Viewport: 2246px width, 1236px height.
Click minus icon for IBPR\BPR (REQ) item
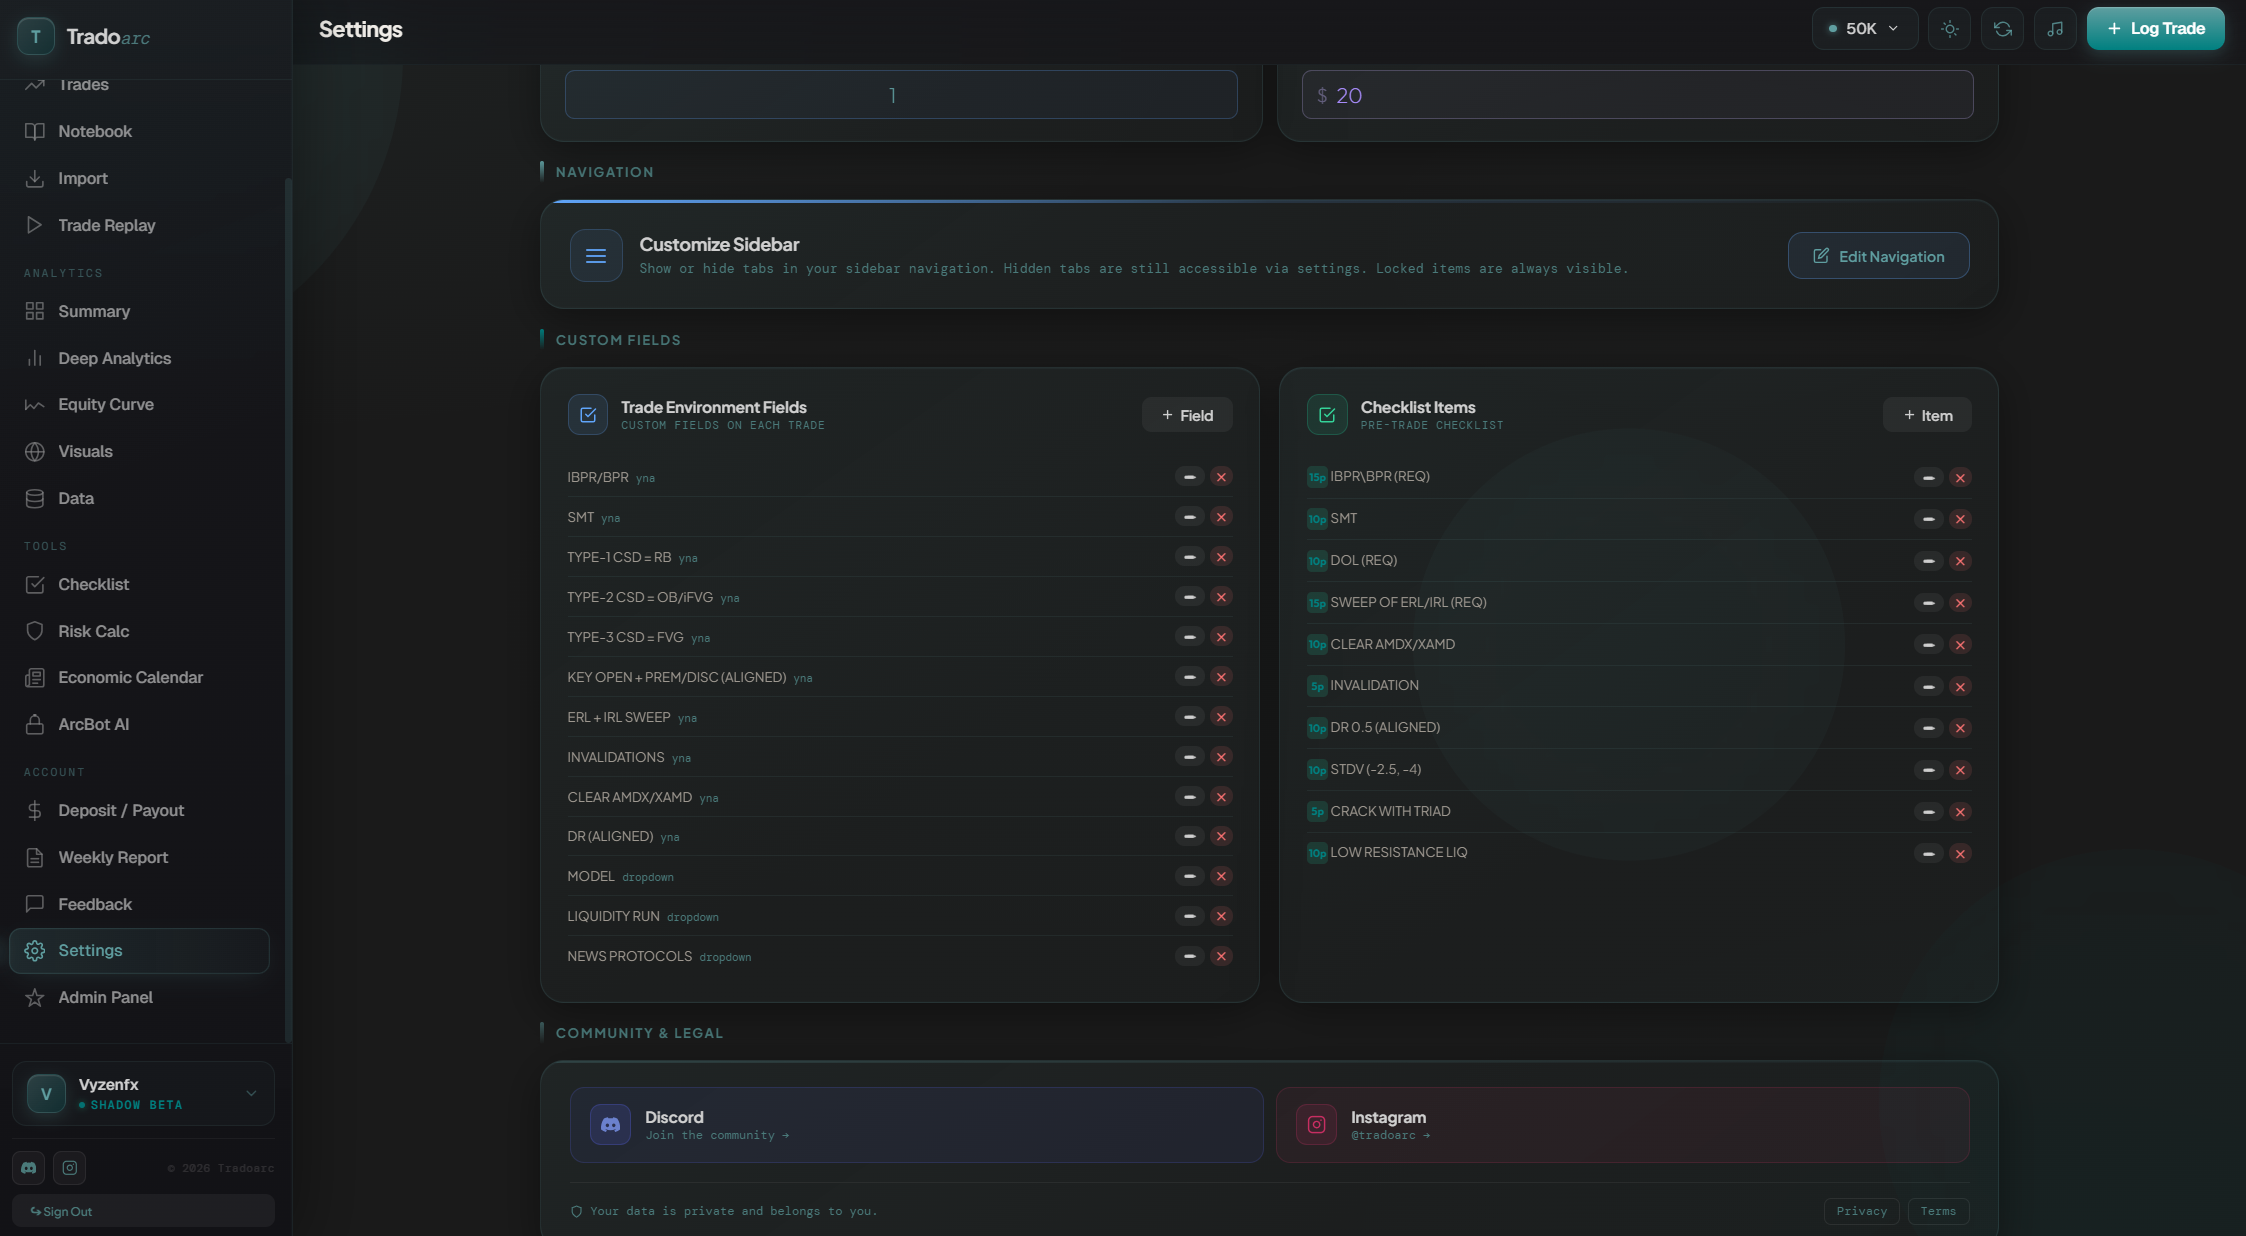point(1928,477)
